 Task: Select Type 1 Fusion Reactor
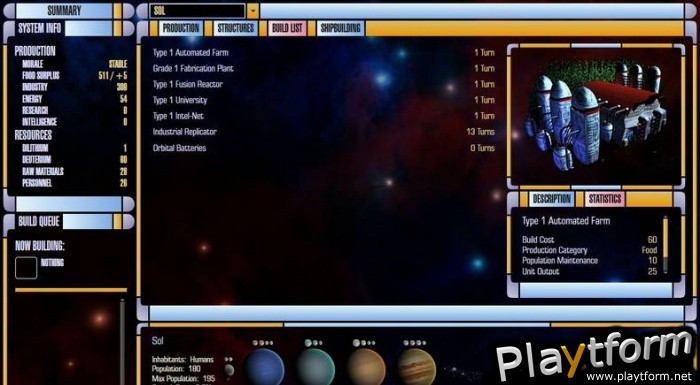(x=324, y=84)
